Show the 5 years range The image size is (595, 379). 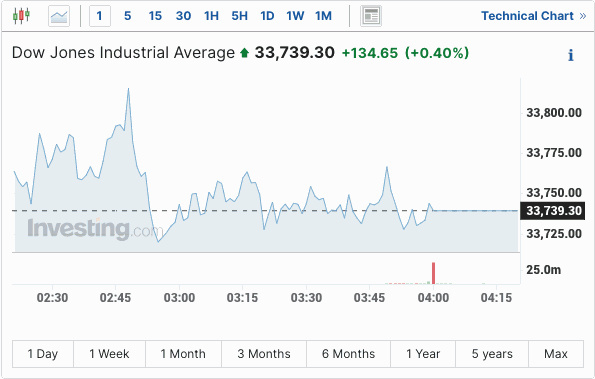point(492,354)
